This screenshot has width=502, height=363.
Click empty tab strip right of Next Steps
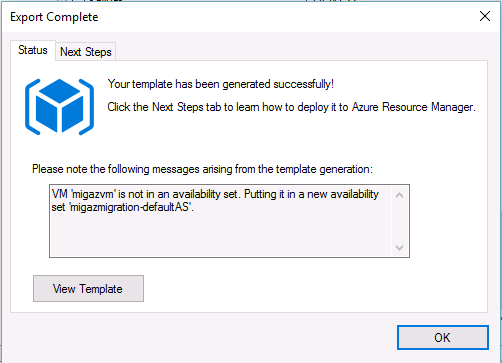(x=300, y=52)
